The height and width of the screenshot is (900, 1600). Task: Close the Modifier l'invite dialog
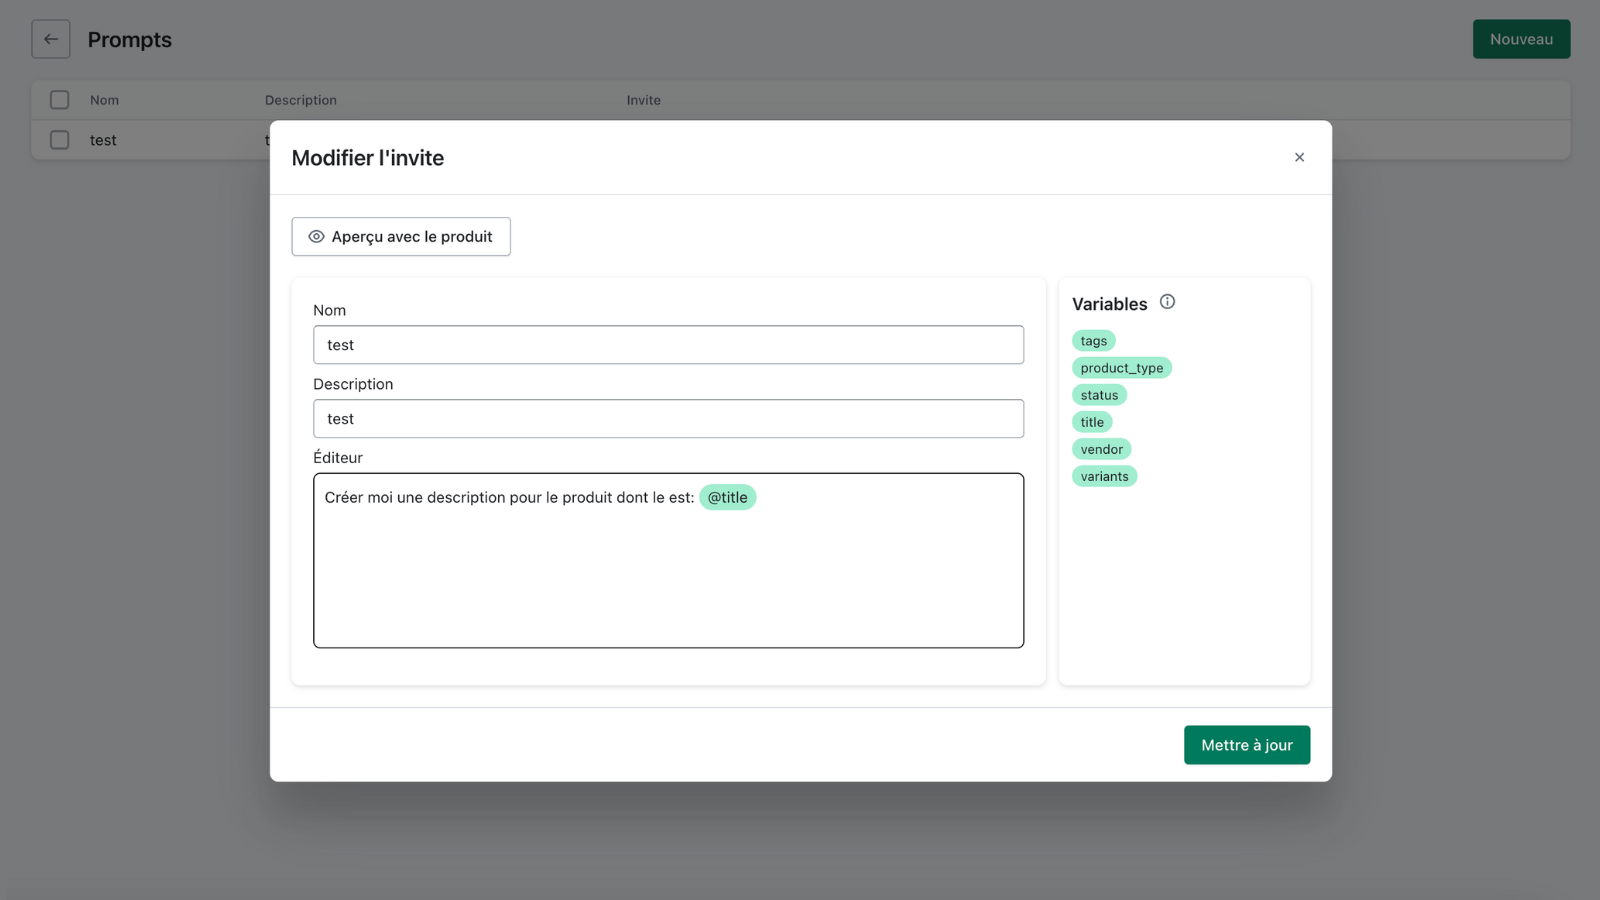1299,157
